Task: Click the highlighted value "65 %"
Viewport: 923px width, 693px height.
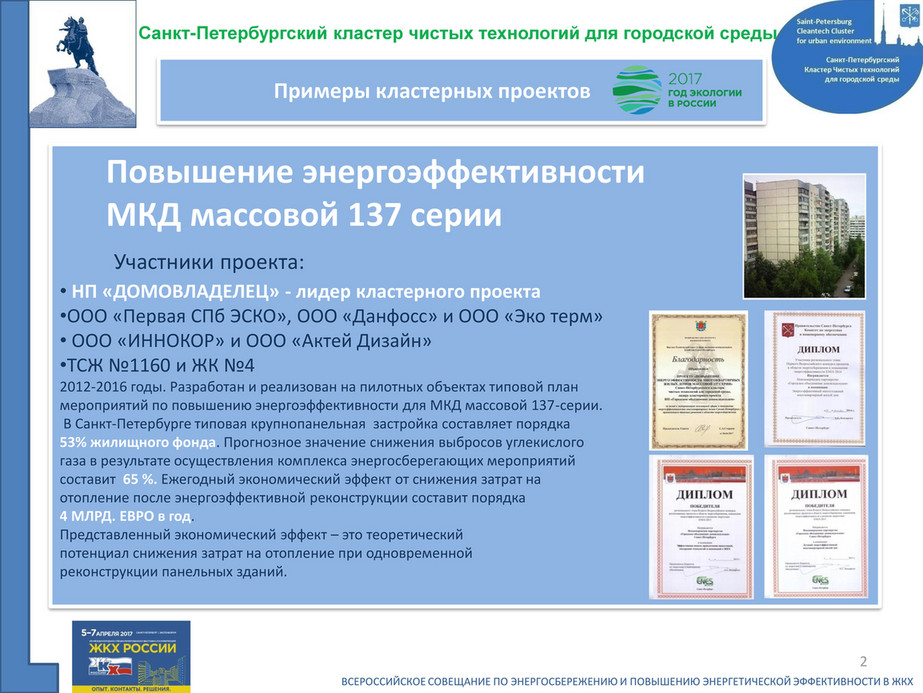Action: pos(140,479)
